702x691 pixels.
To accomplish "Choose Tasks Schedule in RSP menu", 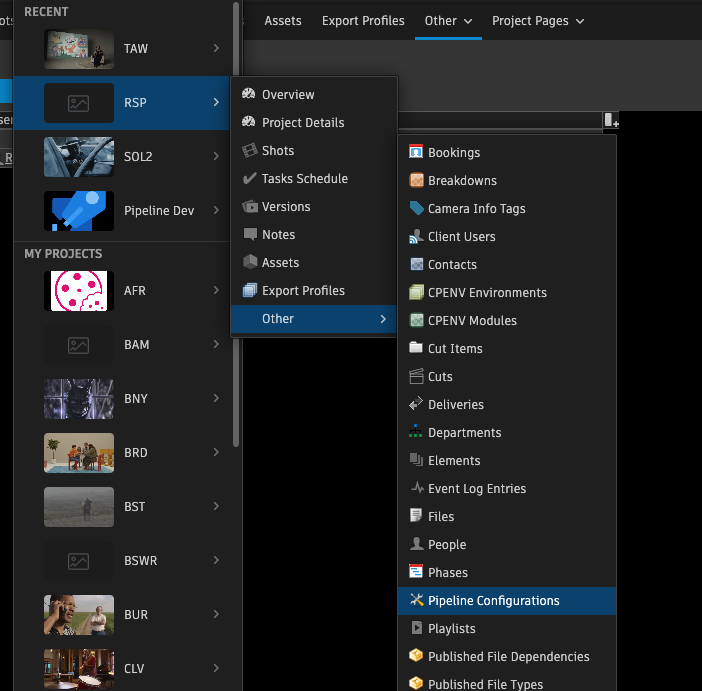I will 304,179.
